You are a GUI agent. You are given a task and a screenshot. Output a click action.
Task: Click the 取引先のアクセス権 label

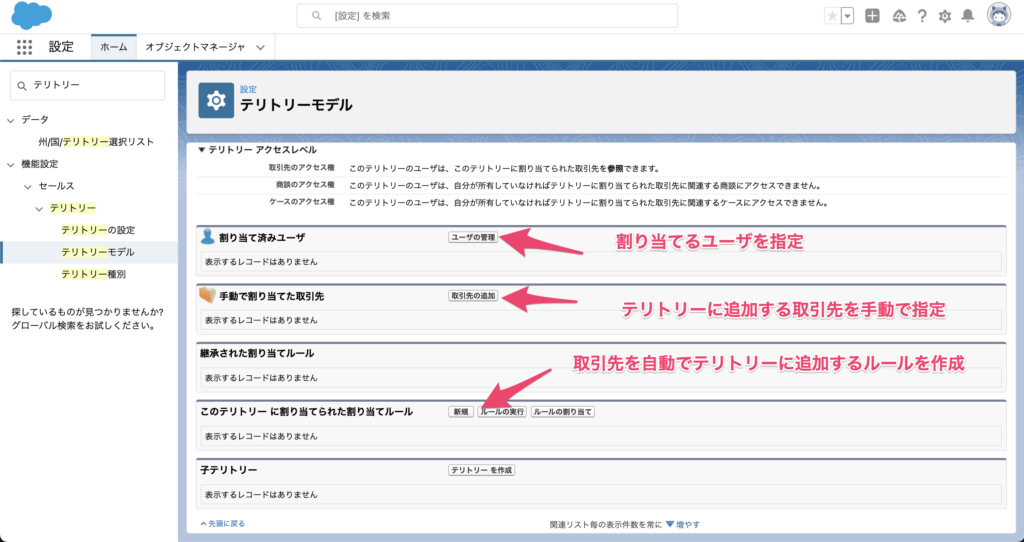302,168
